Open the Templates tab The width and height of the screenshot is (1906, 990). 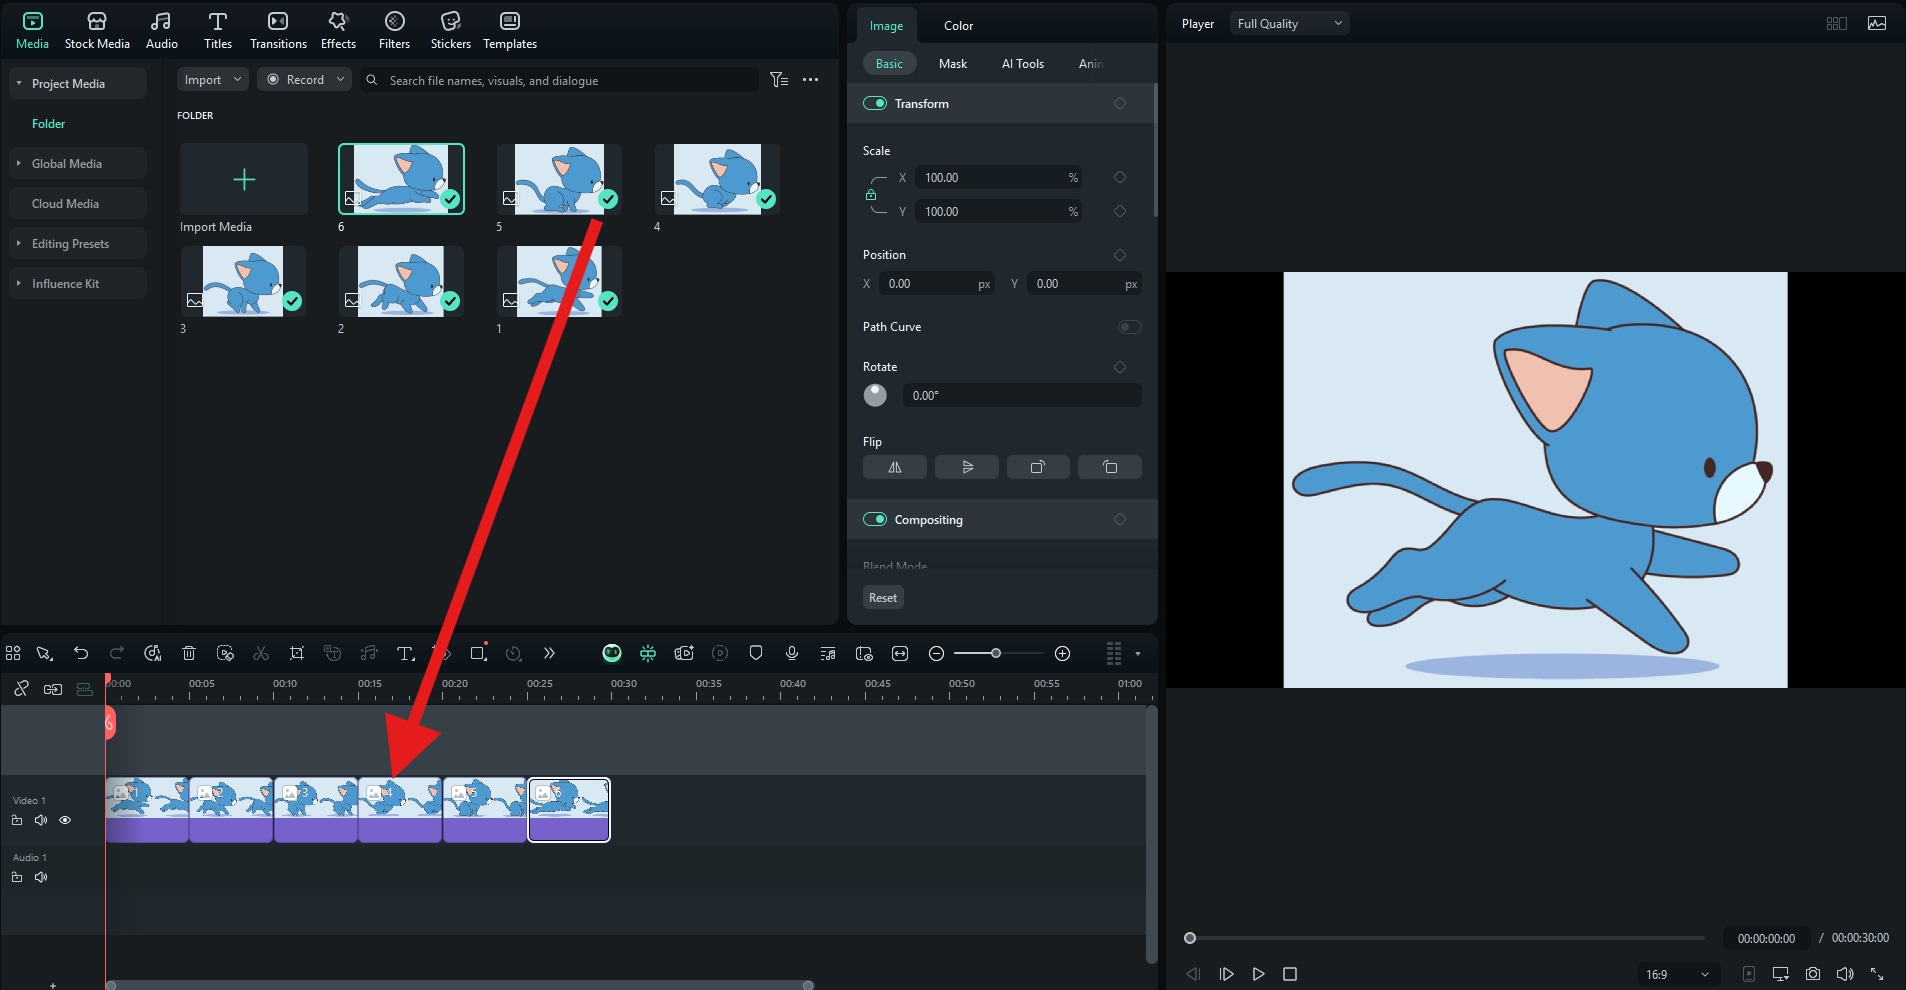point(510,30)
